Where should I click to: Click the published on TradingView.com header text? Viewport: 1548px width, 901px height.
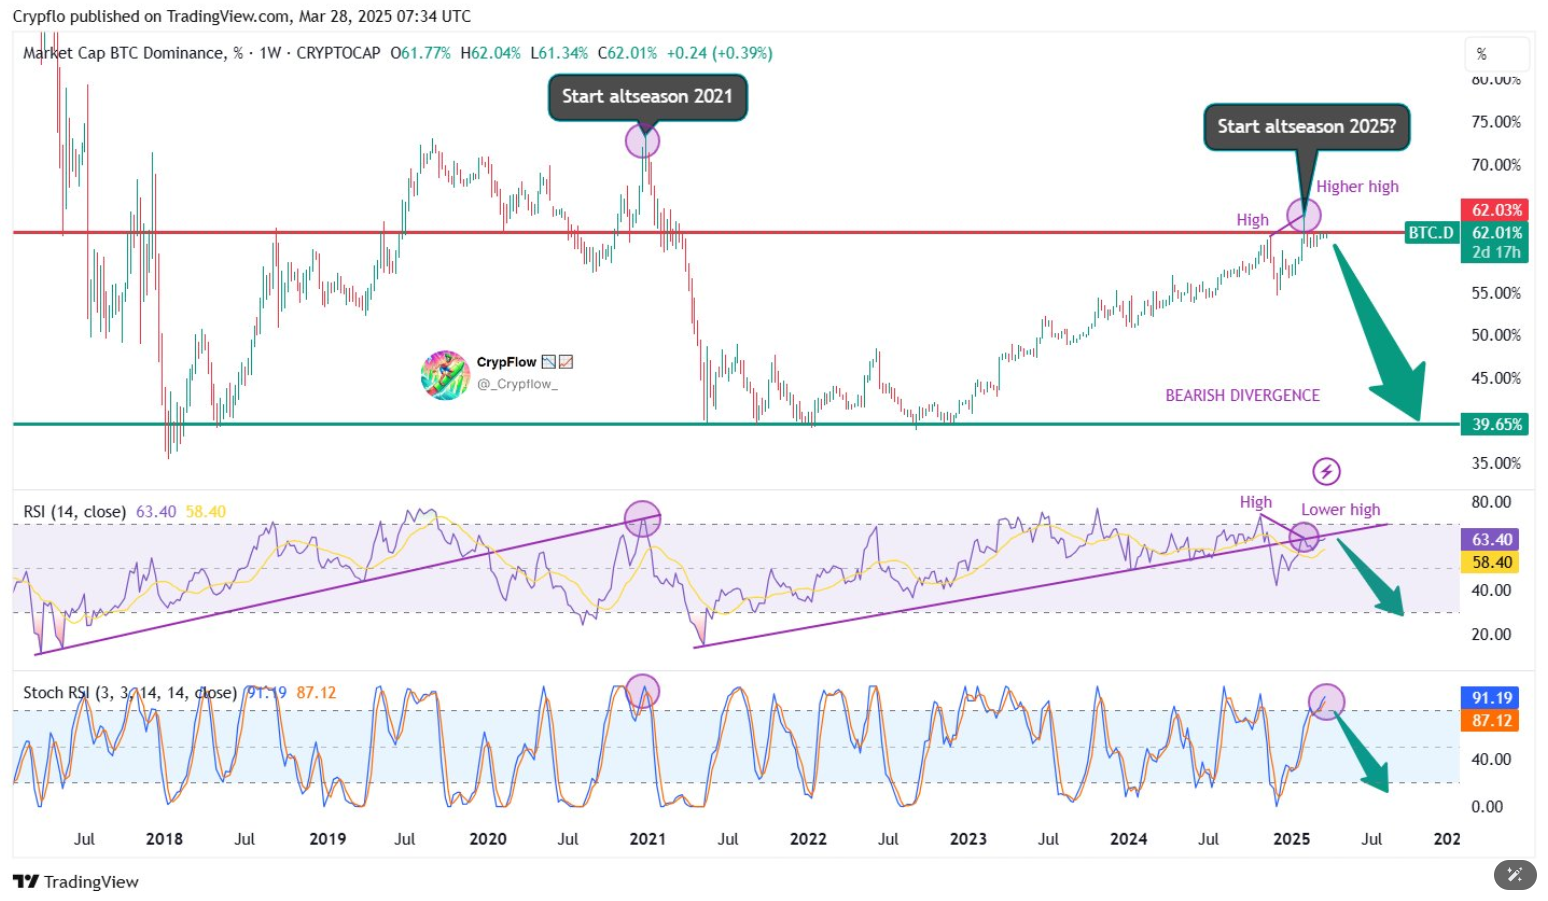177,16
